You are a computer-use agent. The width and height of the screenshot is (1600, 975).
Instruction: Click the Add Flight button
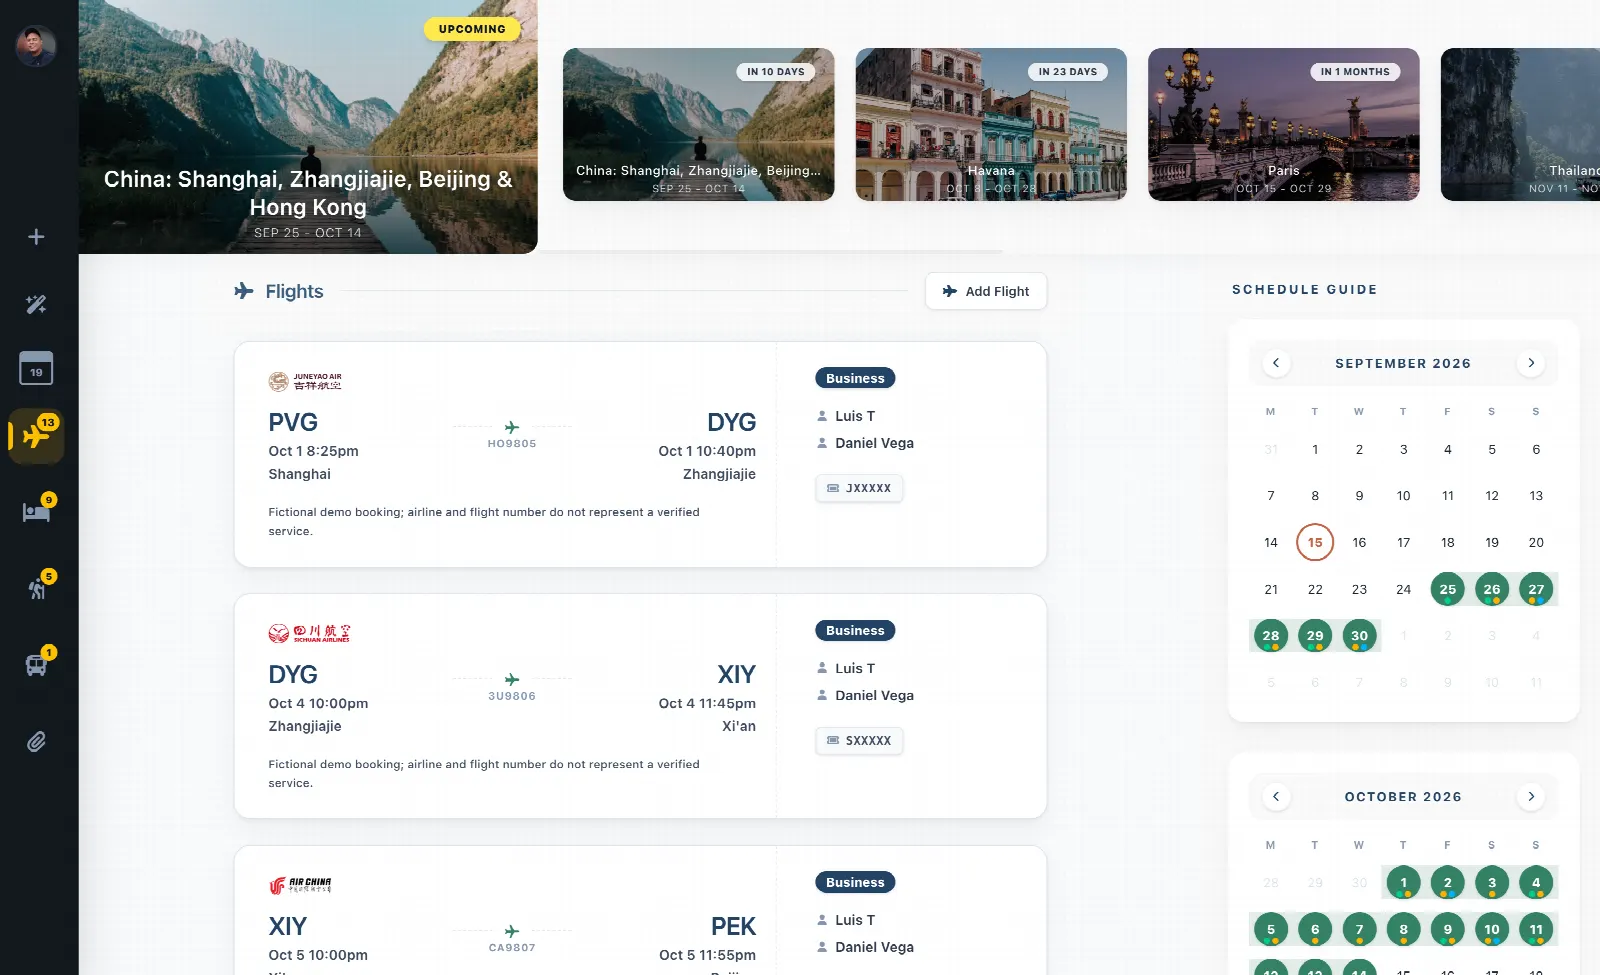tap(986, 291)
